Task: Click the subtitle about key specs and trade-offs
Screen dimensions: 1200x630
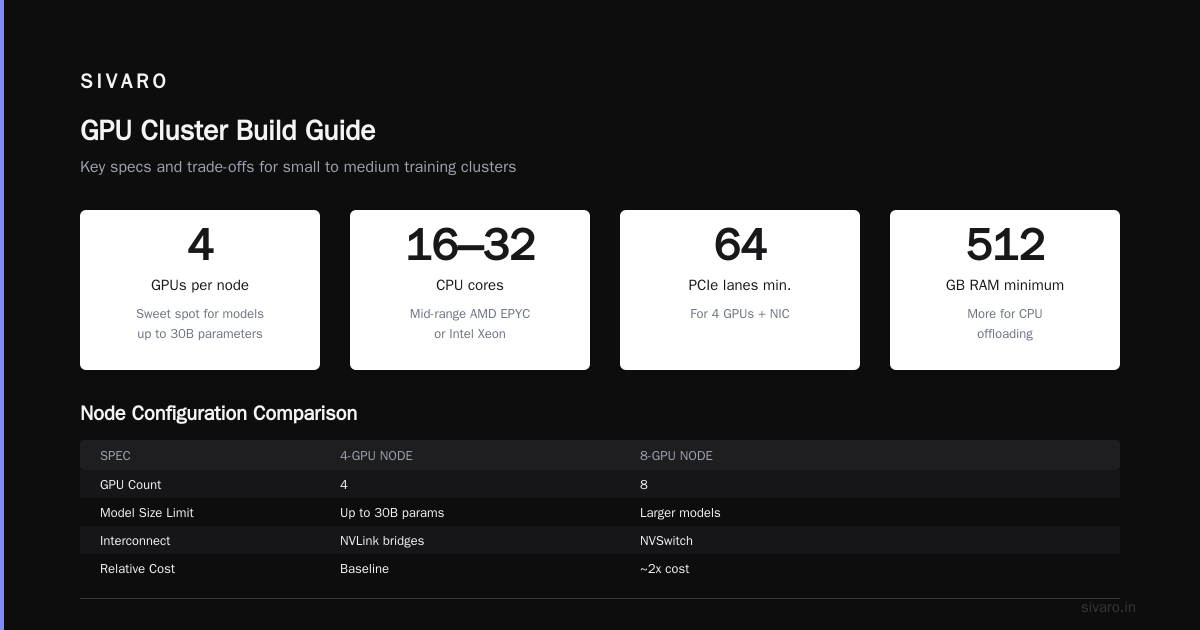Action: [x=298, y=167]
